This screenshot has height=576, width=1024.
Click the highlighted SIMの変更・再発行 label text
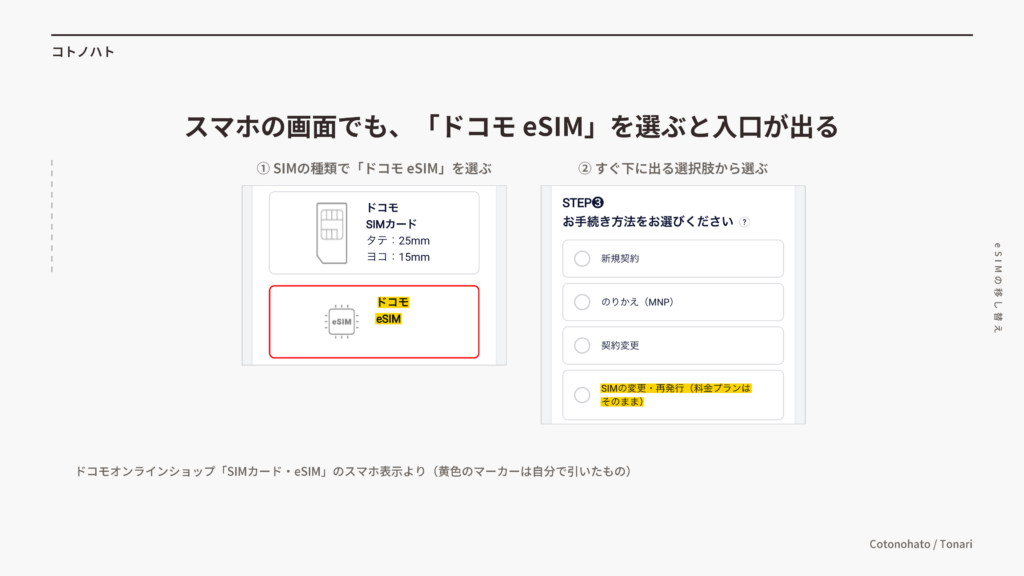(x=676, y=395)
